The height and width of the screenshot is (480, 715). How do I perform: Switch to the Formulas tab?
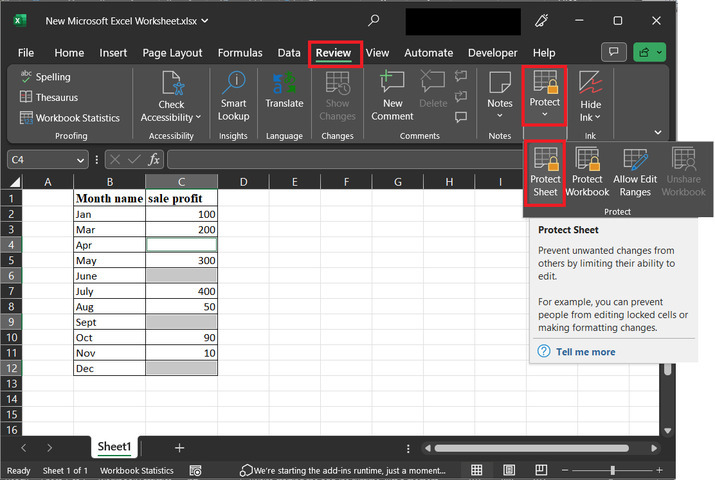click(240, 53)
